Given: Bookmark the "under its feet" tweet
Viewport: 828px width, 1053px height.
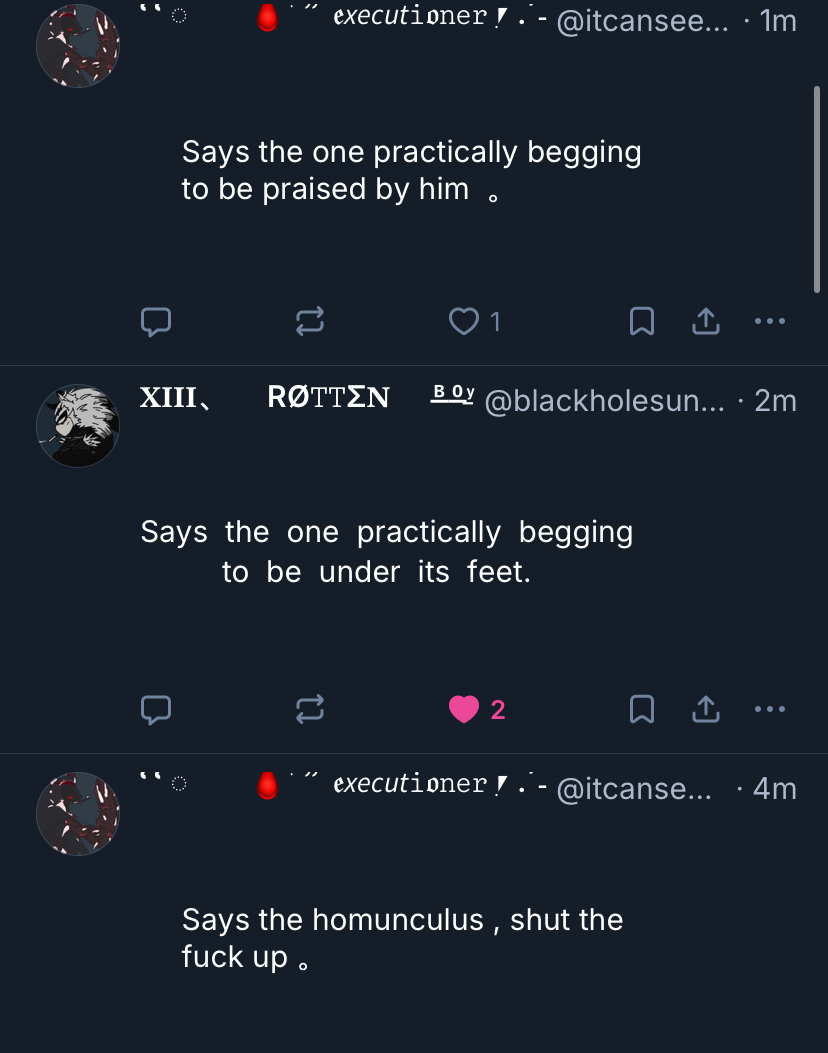Looking at the screenshot, I should [641, 709].
